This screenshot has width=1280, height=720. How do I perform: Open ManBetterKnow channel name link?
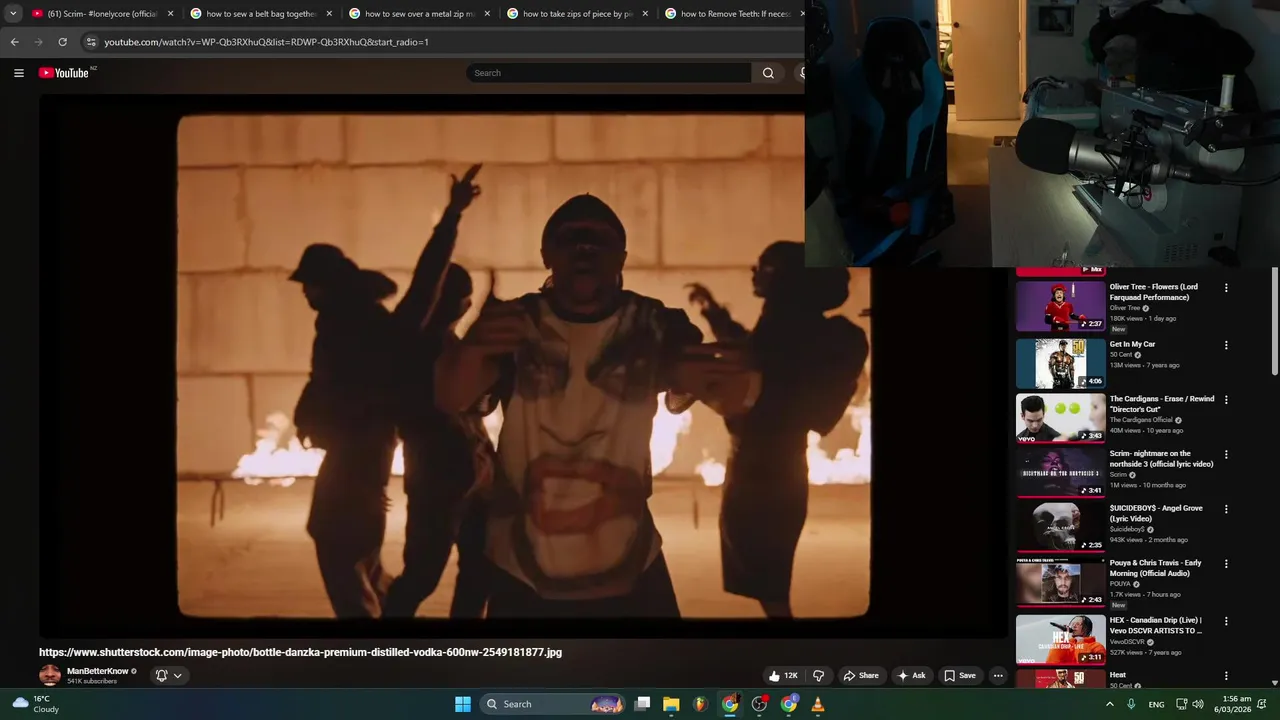coord(98,671)
